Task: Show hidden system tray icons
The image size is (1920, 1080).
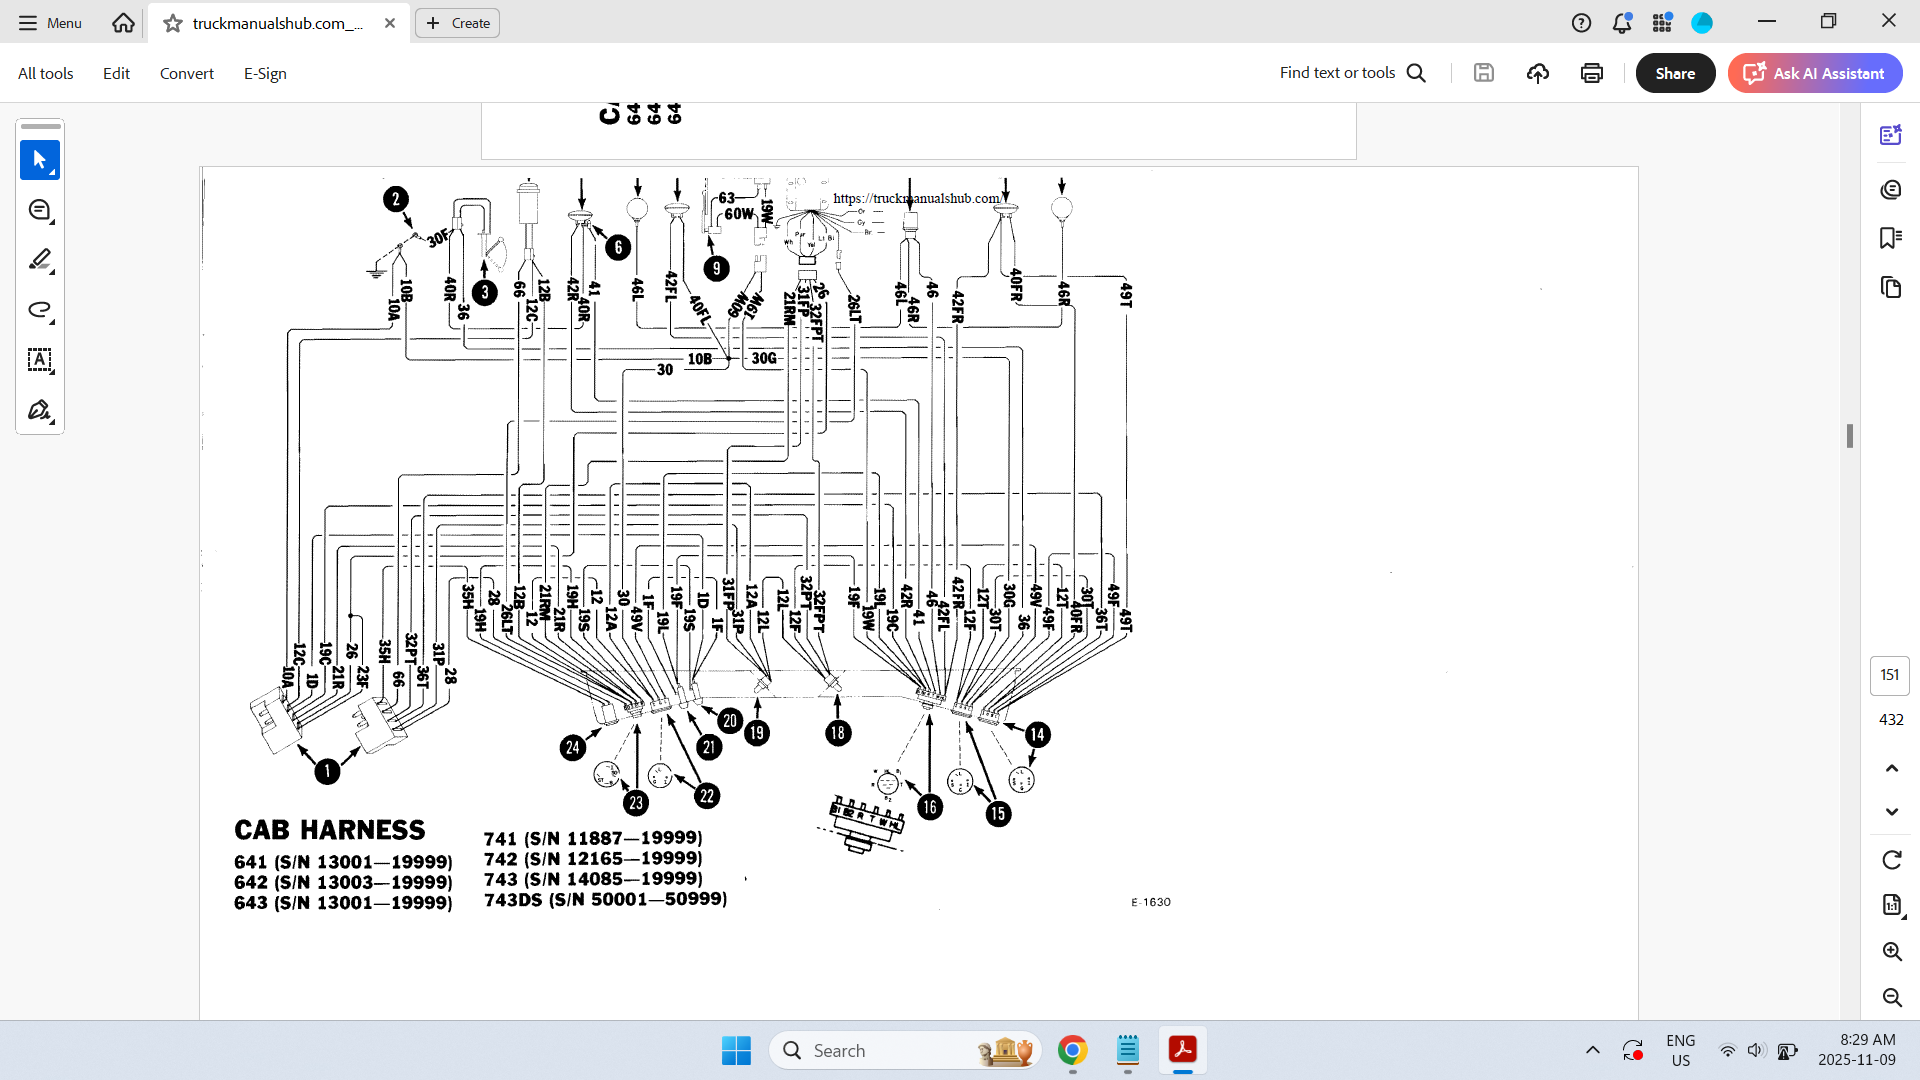Action: point(1592,1050)
